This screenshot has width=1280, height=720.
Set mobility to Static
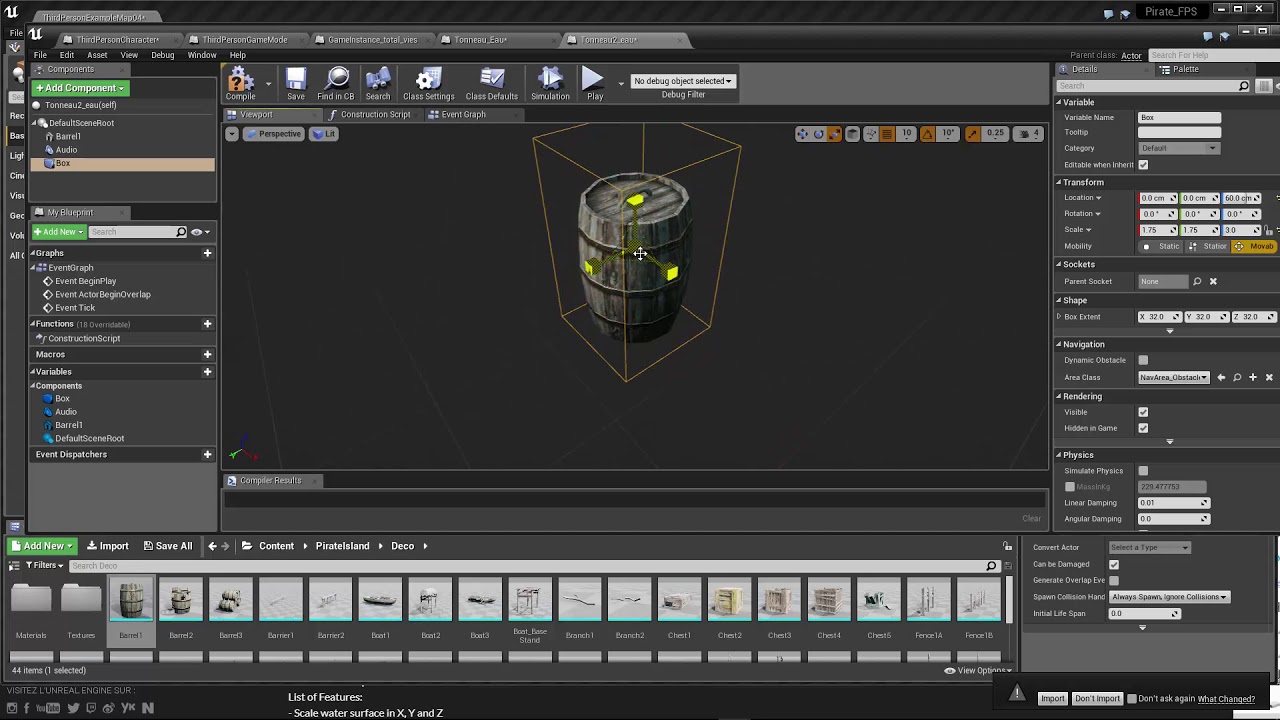1162,247
